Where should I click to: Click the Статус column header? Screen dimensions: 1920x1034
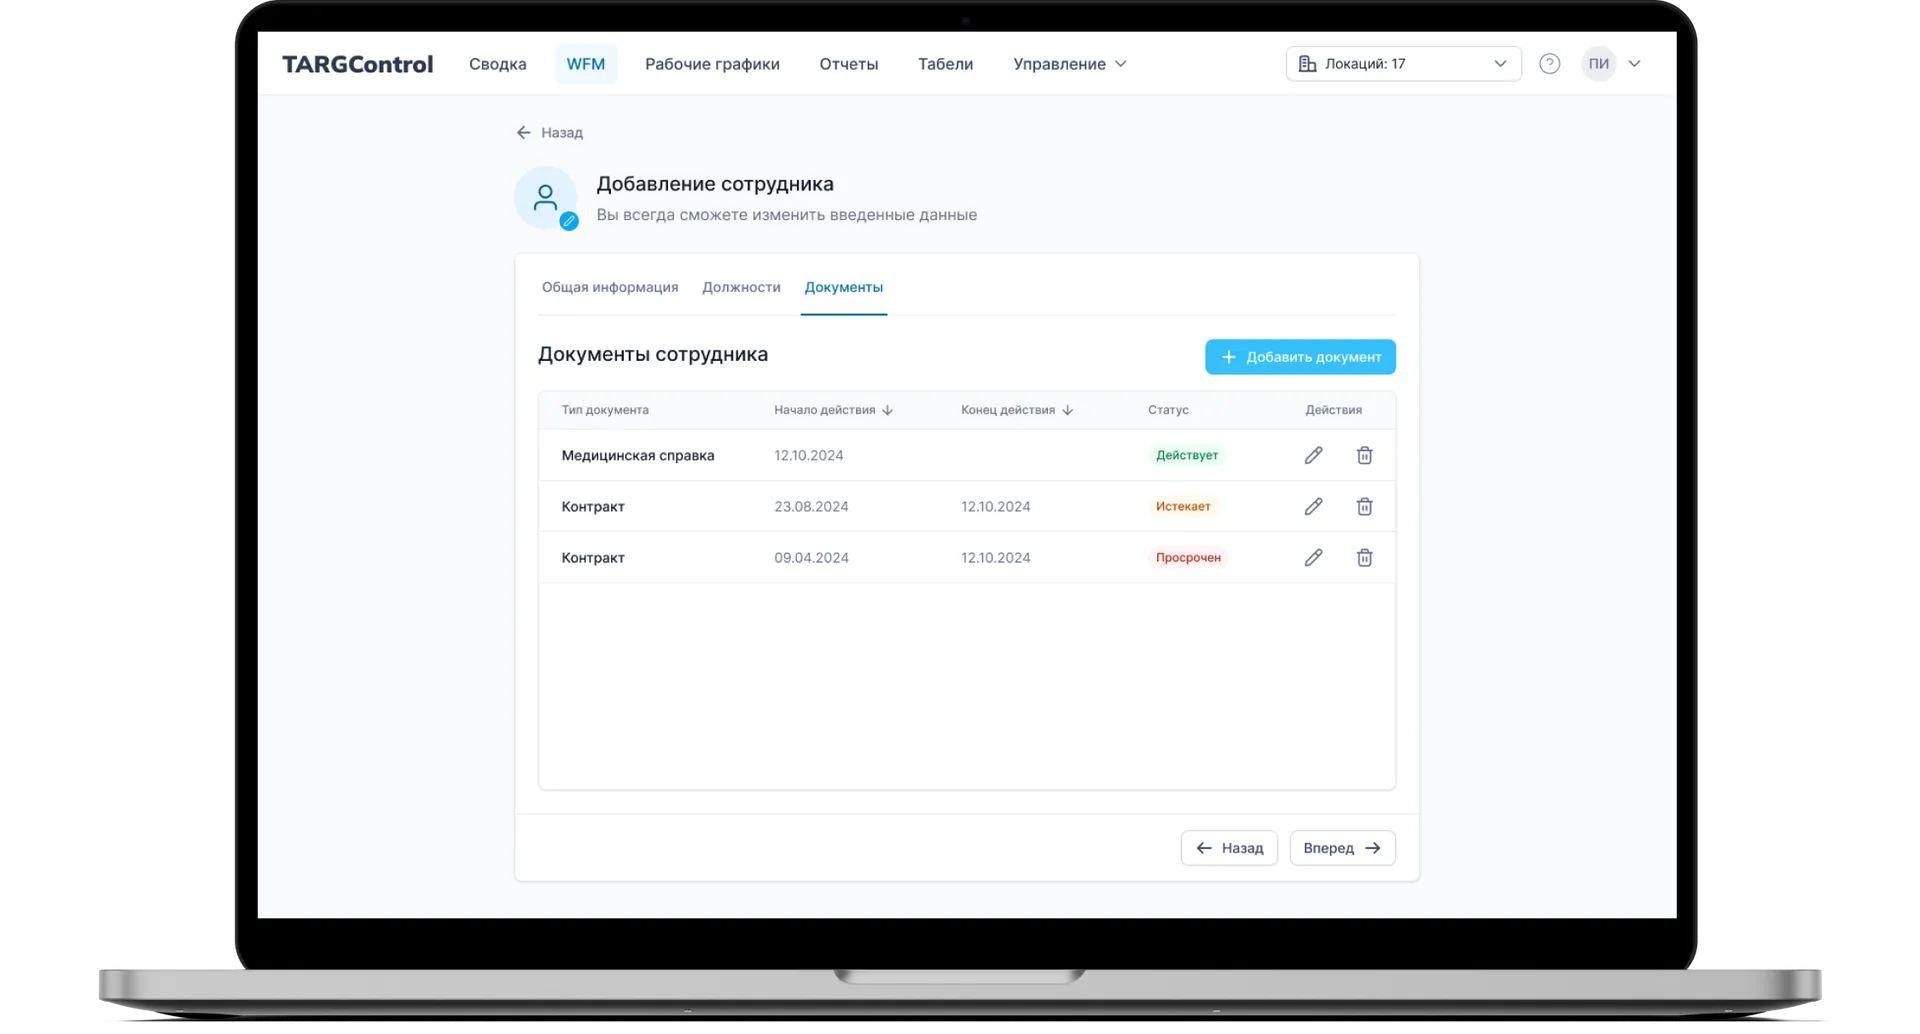click(x=1168, y=410)
